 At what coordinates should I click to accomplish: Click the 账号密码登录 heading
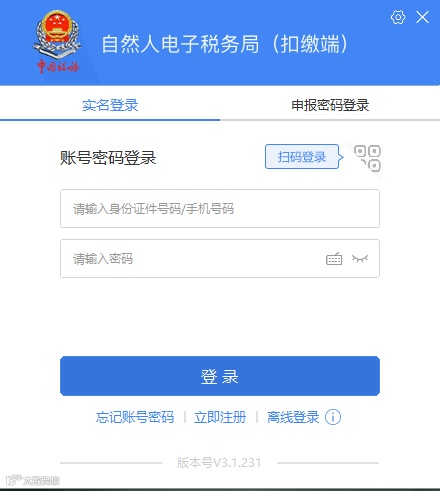[108, 158]
